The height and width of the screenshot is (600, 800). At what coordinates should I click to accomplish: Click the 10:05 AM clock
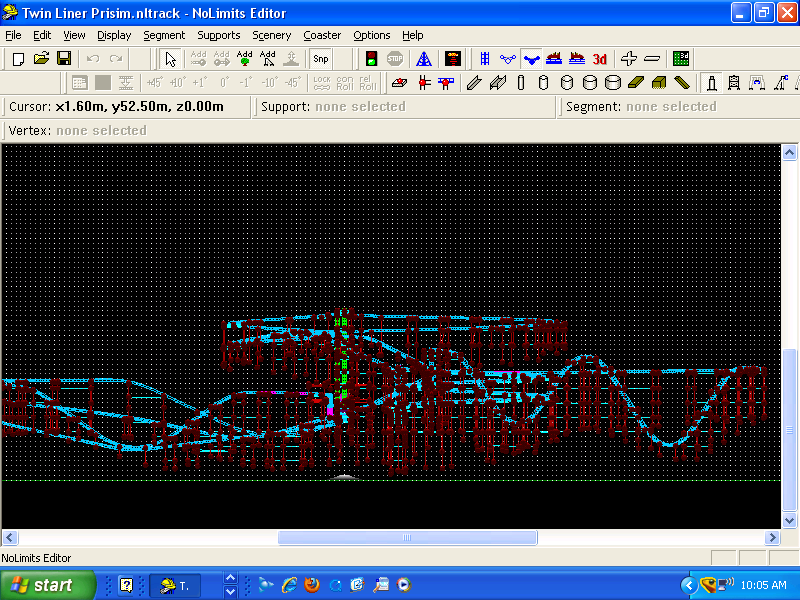tap(763, 585)
